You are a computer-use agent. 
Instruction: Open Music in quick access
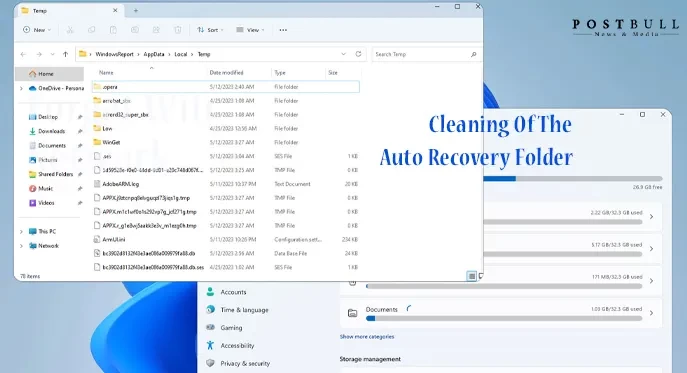tap(46, 188)
